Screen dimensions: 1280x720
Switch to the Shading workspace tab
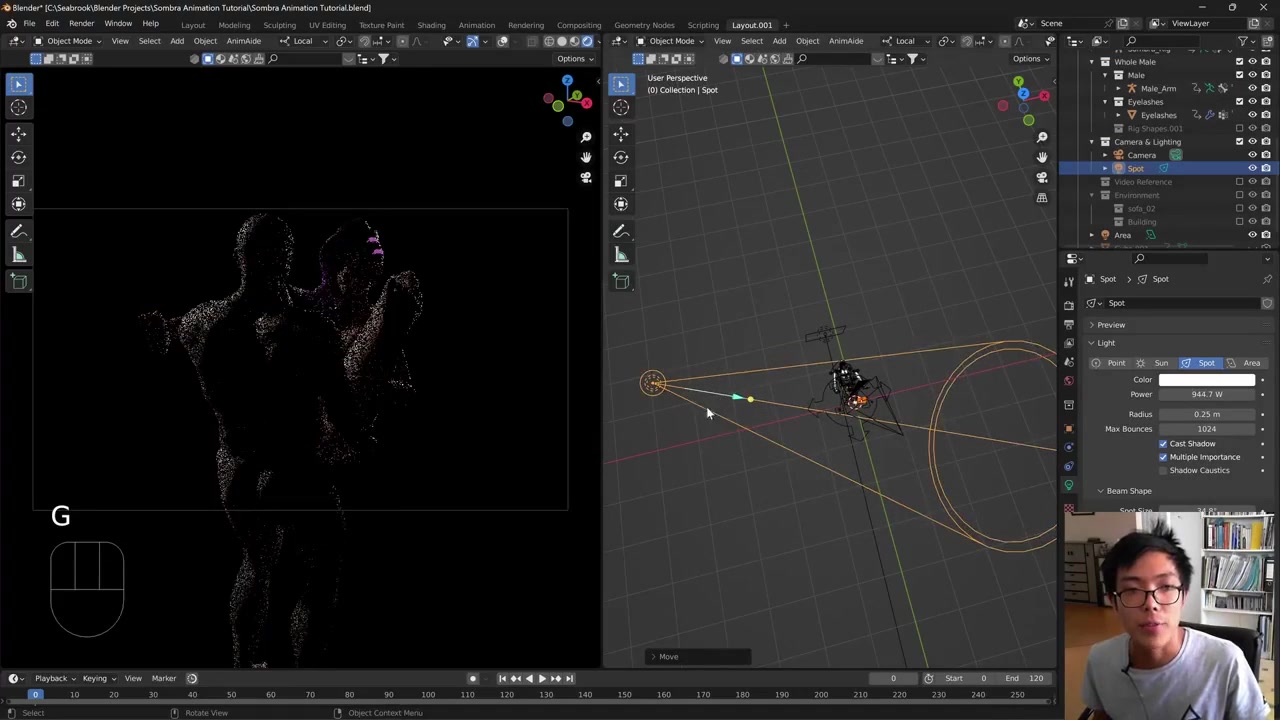(x=431, y=25)
